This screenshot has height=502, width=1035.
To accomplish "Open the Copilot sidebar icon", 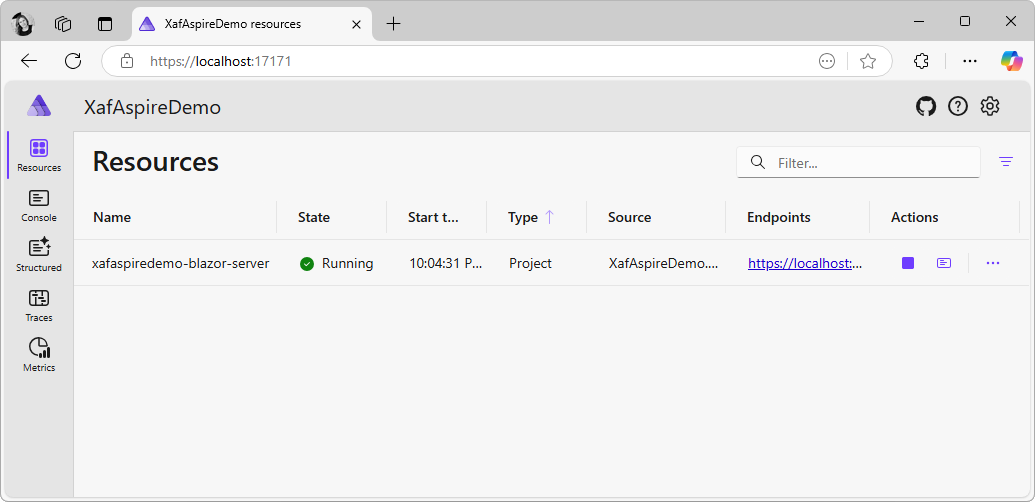I will click(x=1011, y=61).
